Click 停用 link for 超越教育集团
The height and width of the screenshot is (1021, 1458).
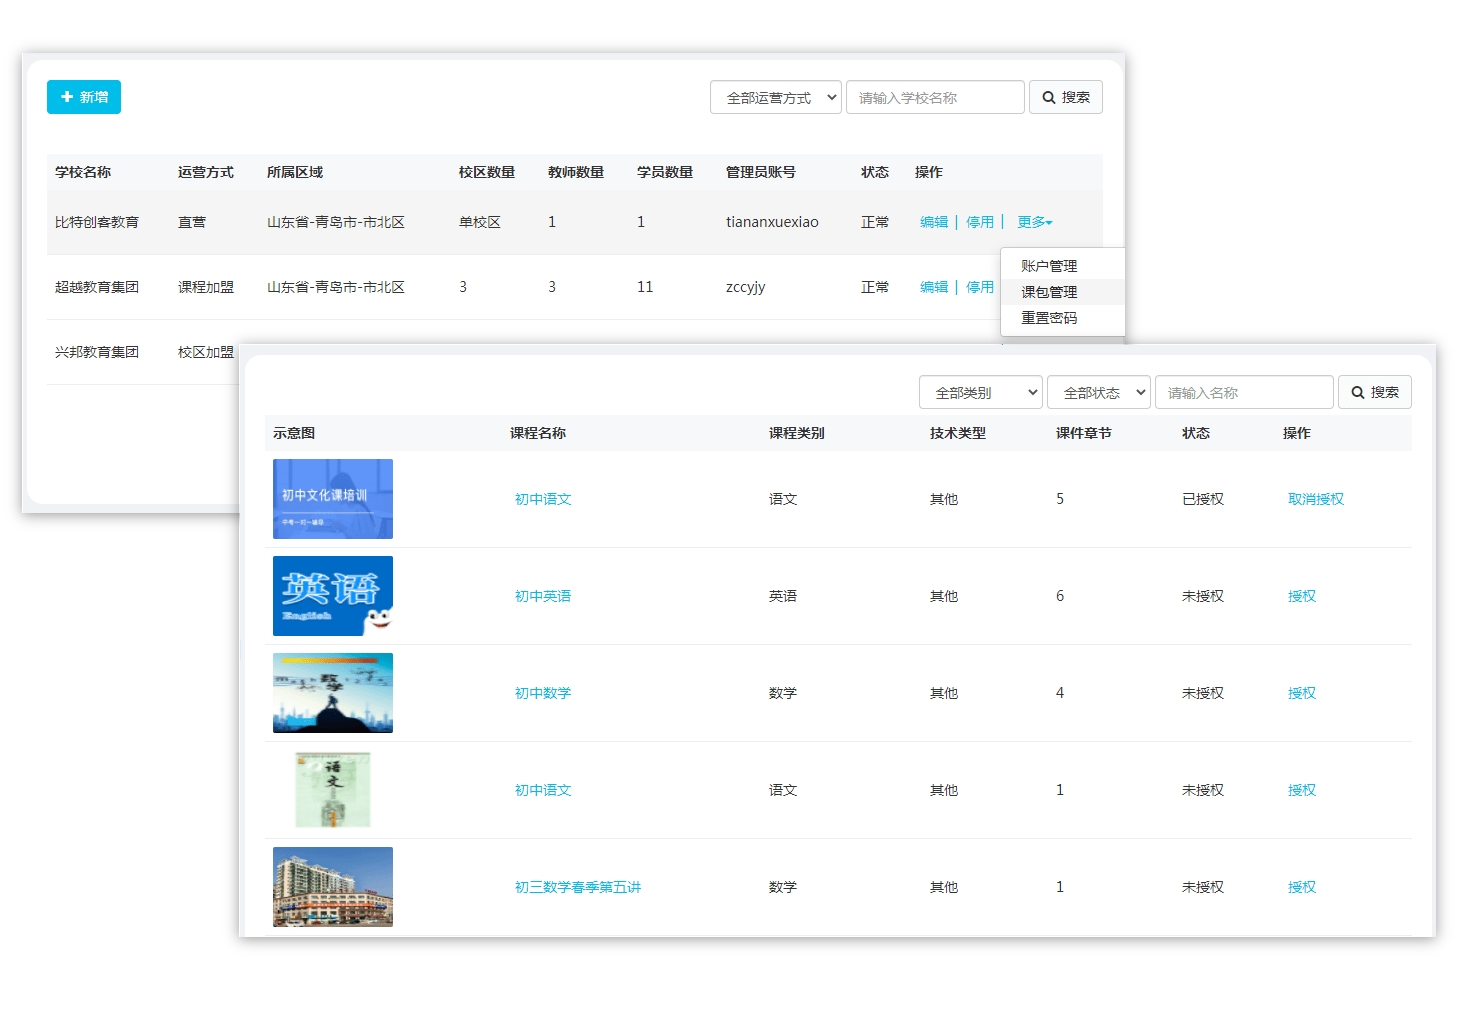pos(979,287)
